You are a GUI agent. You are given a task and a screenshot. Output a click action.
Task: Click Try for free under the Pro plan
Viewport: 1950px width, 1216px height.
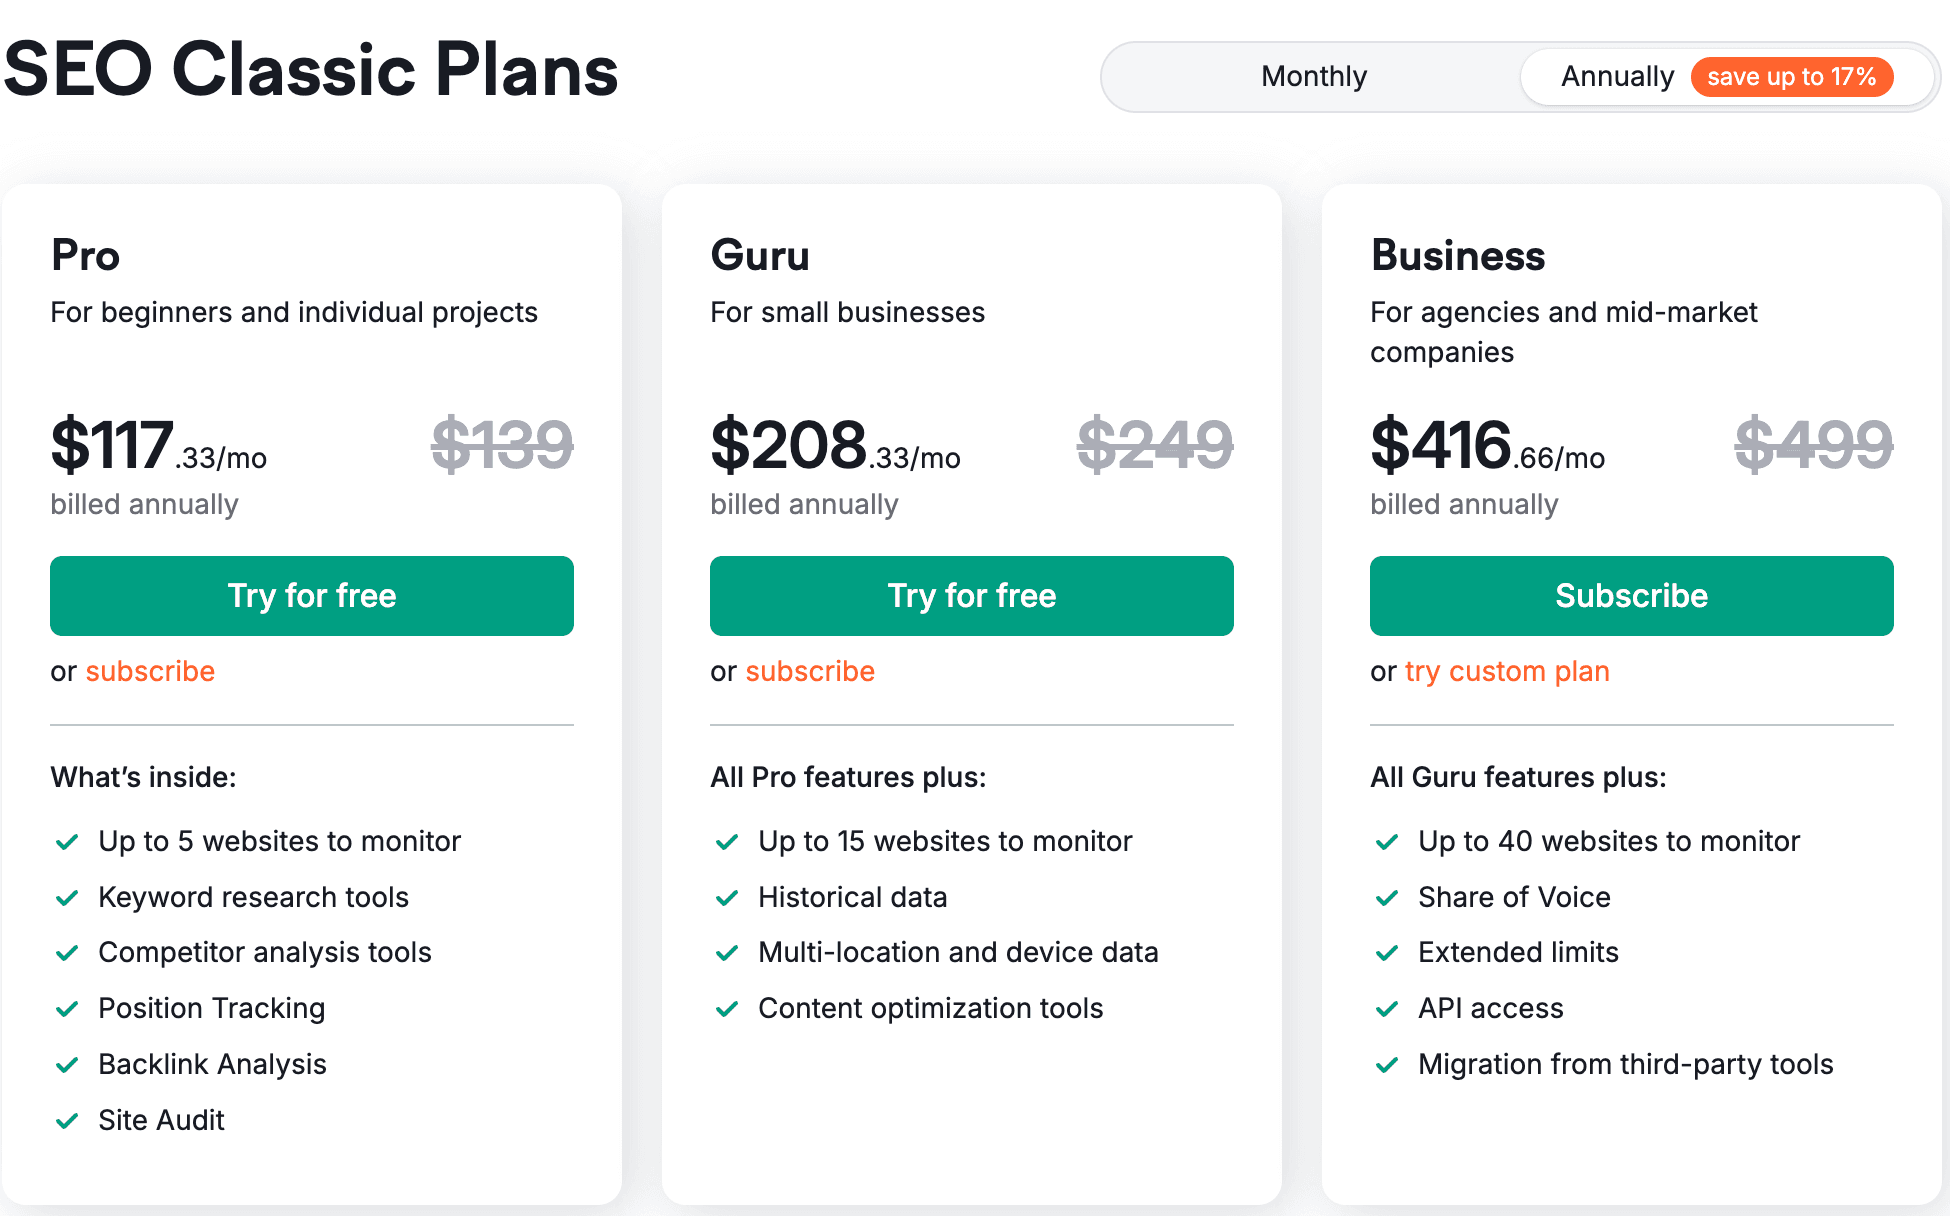coord(311,595)
